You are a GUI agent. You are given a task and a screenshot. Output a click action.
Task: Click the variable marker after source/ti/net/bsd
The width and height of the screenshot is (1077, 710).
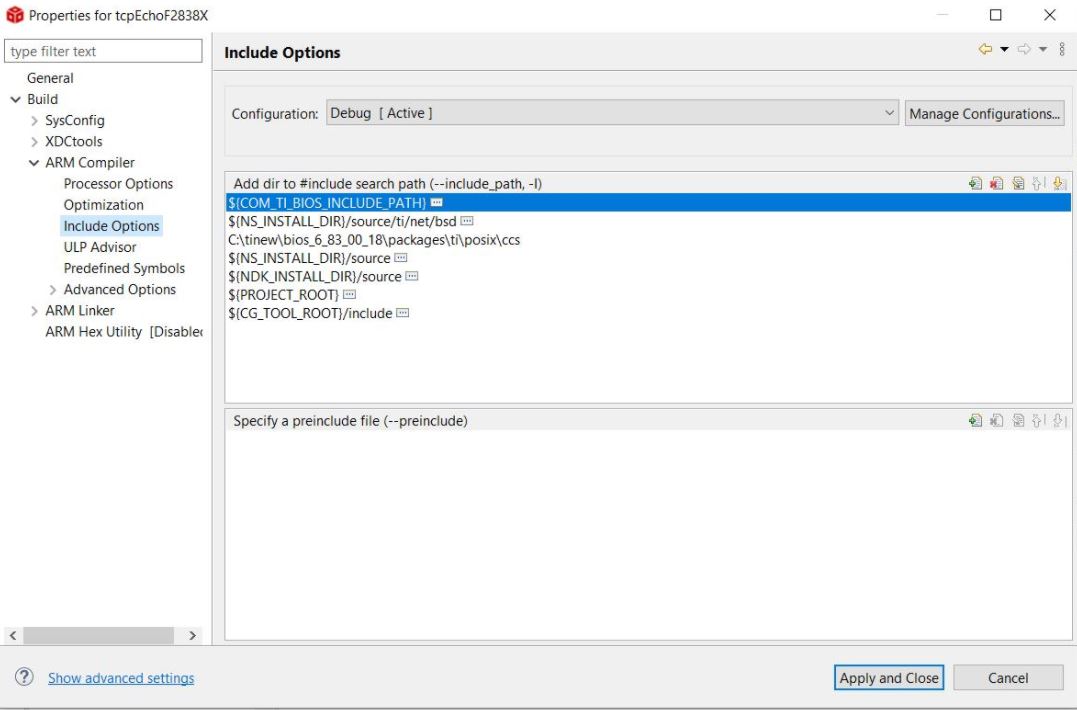[x=466, y=221]
